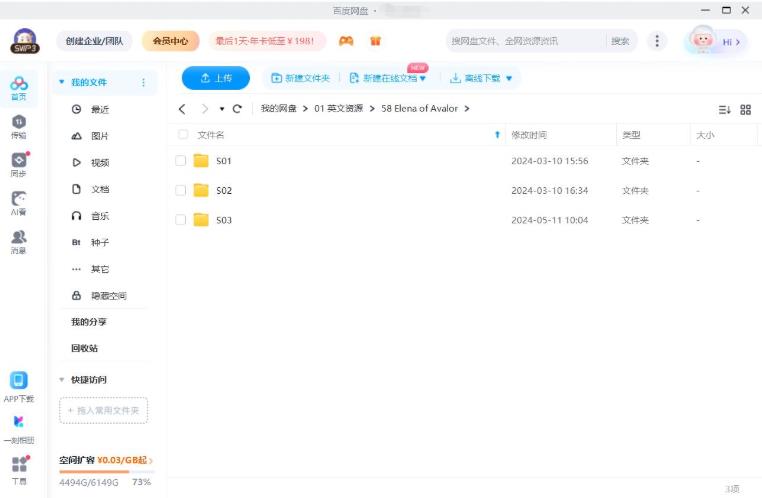Collapse the 我的文件 tree section
The width and height of the screenshot is (762, 498).
click(x=62, y=82)
